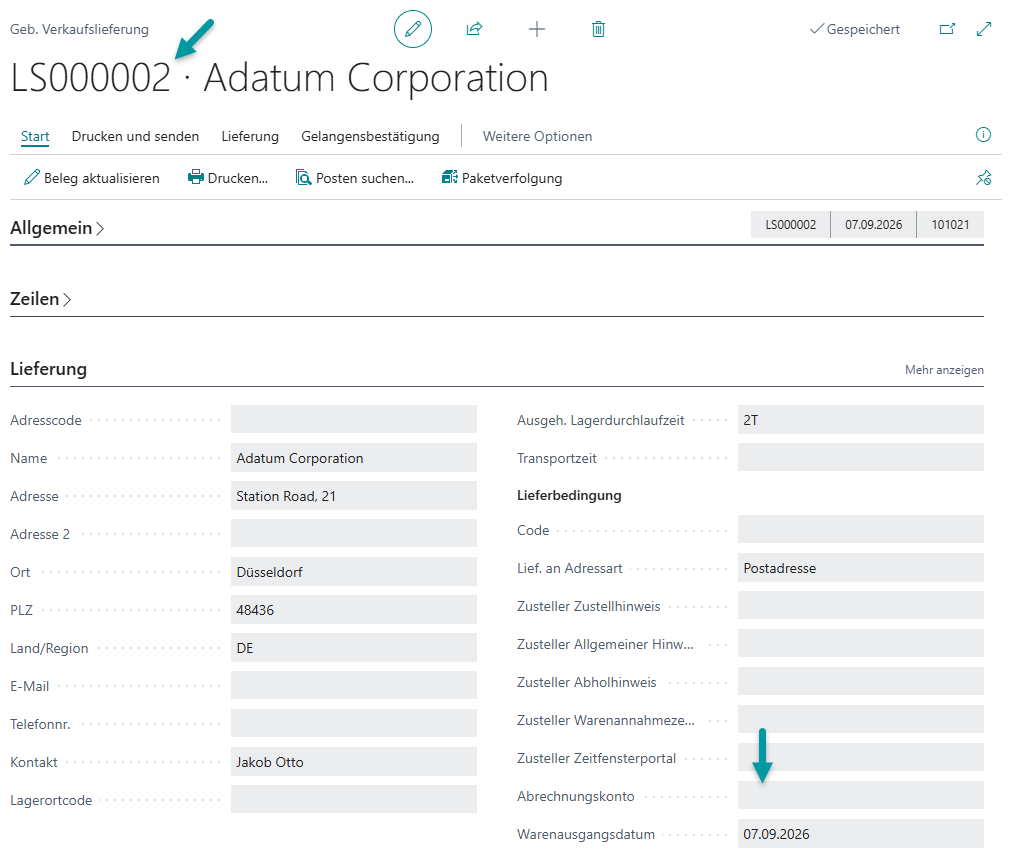Create new record with plus icon

tap(537, 29)
